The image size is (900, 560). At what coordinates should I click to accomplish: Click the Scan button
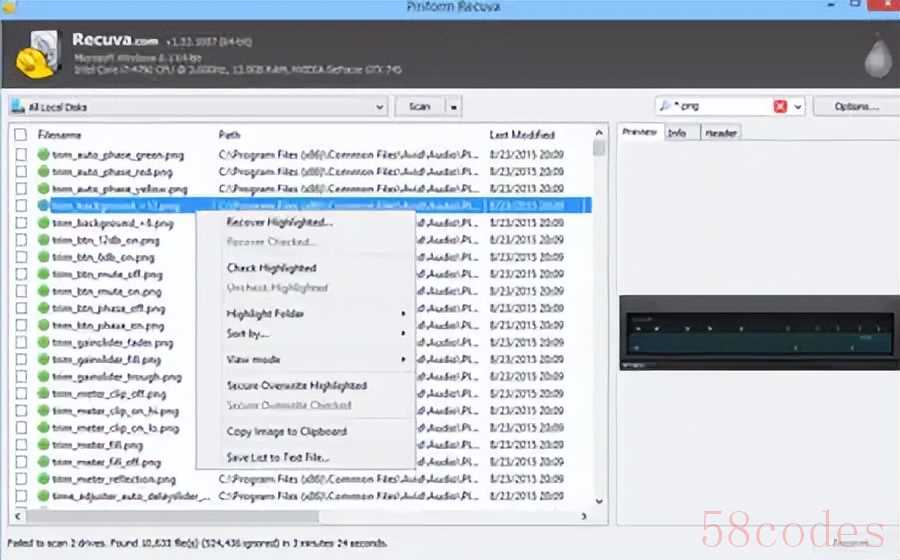coord(420,107)
